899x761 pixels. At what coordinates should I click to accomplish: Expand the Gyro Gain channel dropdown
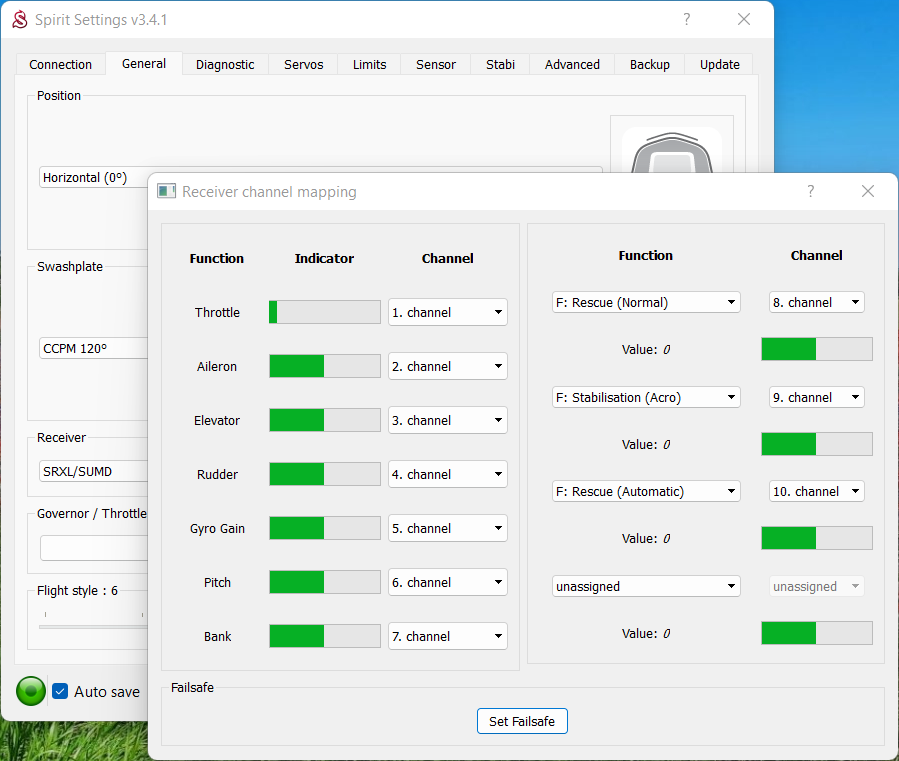pos(447,528)
